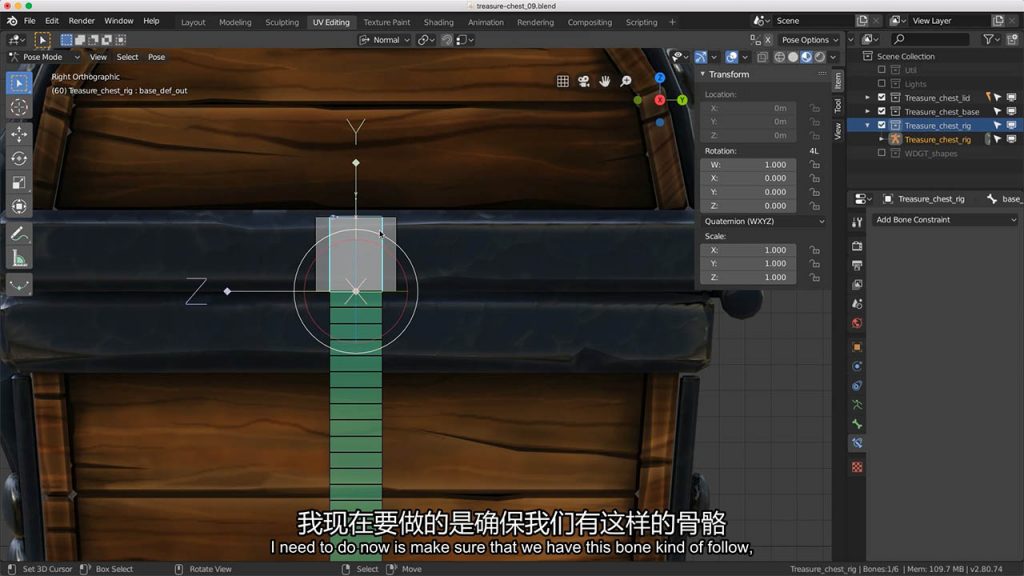Viewport: 1024px width, 576px height.
Task: Open the Armature object data properties icon
Action: click(857, 405)
